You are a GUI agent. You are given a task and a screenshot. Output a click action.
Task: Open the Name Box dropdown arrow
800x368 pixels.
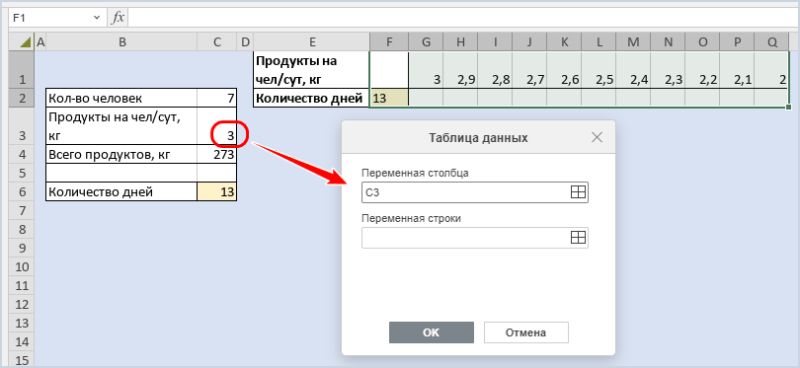tap(96, 18)
